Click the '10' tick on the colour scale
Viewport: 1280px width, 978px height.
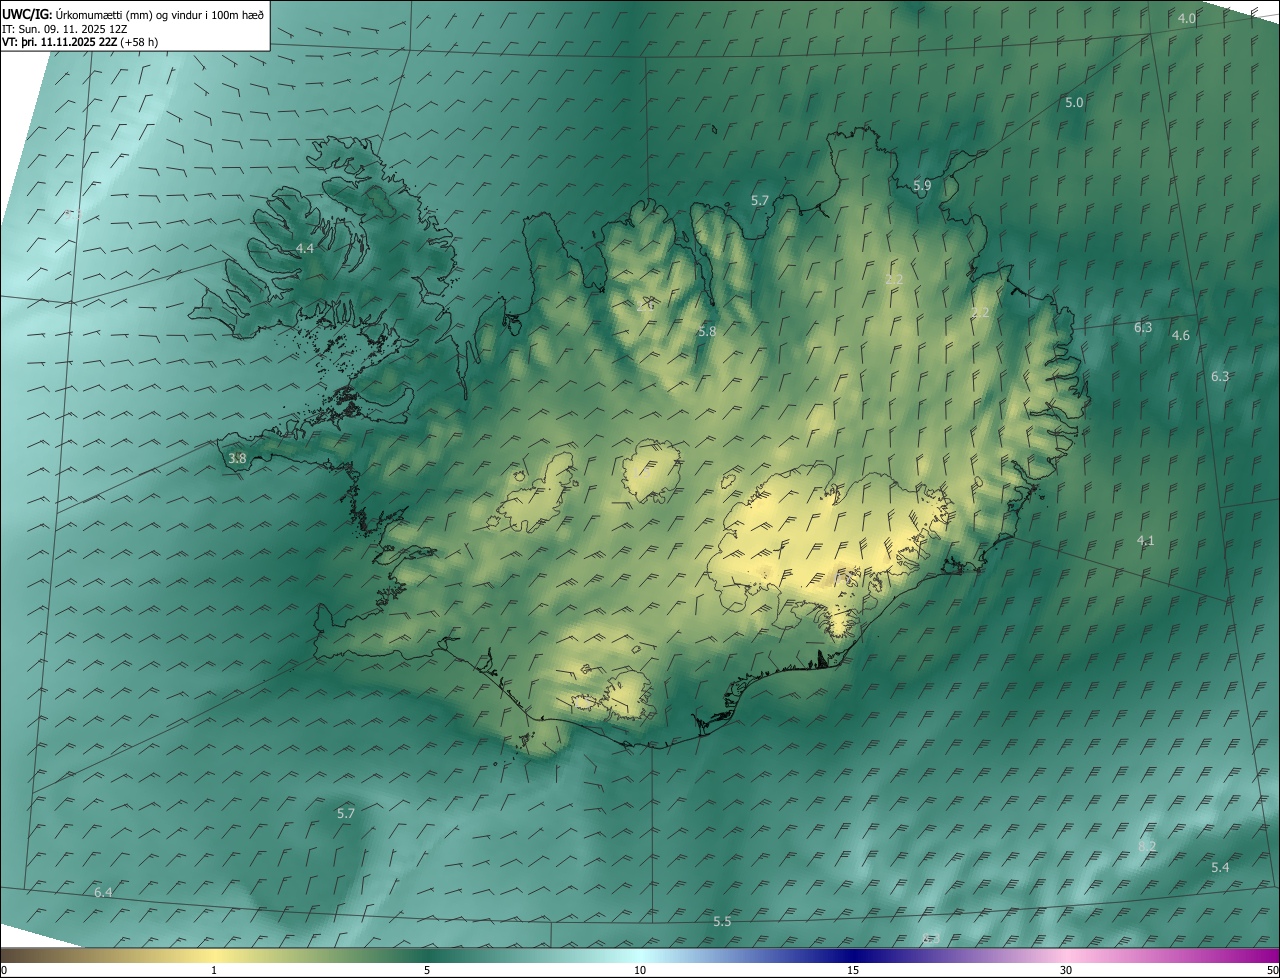(x=640, y=970)
